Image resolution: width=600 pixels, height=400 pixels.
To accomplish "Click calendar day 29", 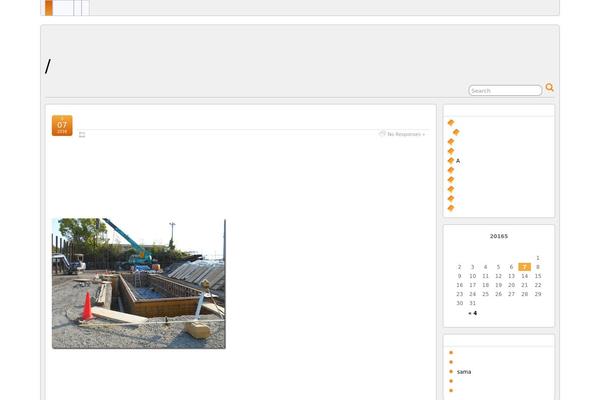I will click(x=538, y=294).
